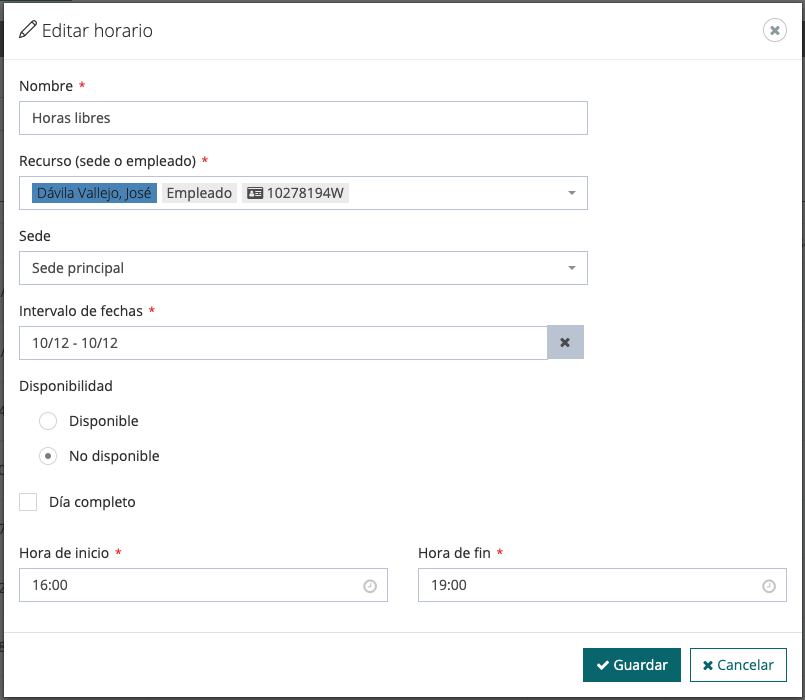Close the Editar horario dialog

click(x=774, y=30)
